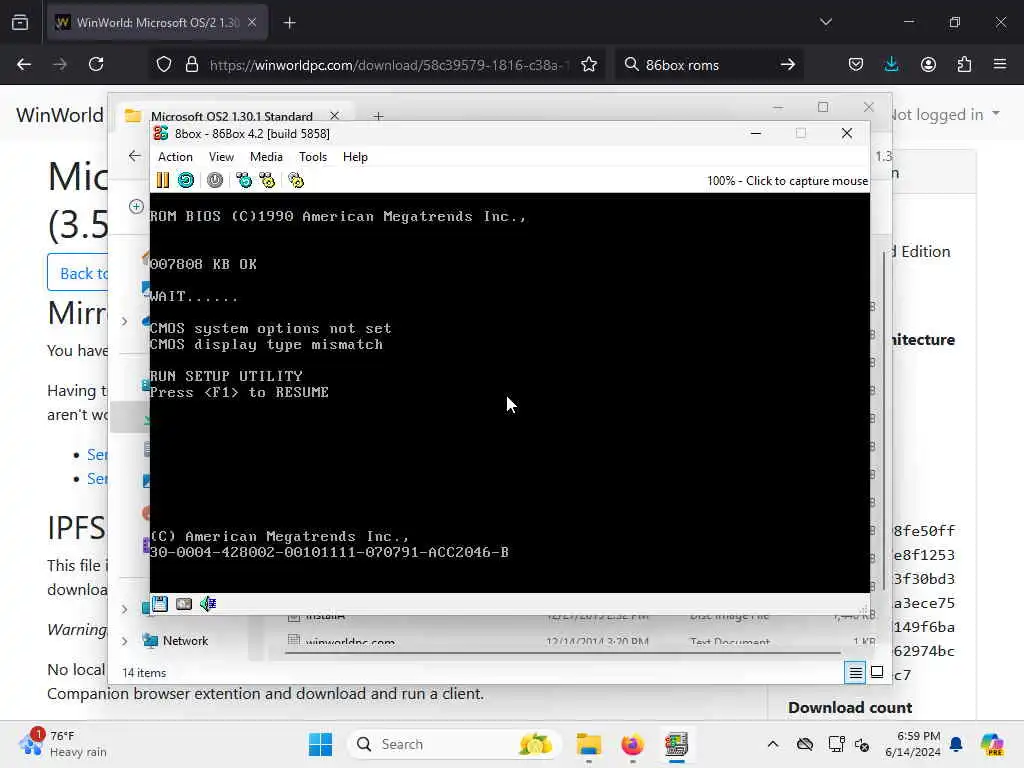Open Firefox from the taskbar
This screenshot has height=768, width=1024.
pyautogui.click(x=632, y=744)
